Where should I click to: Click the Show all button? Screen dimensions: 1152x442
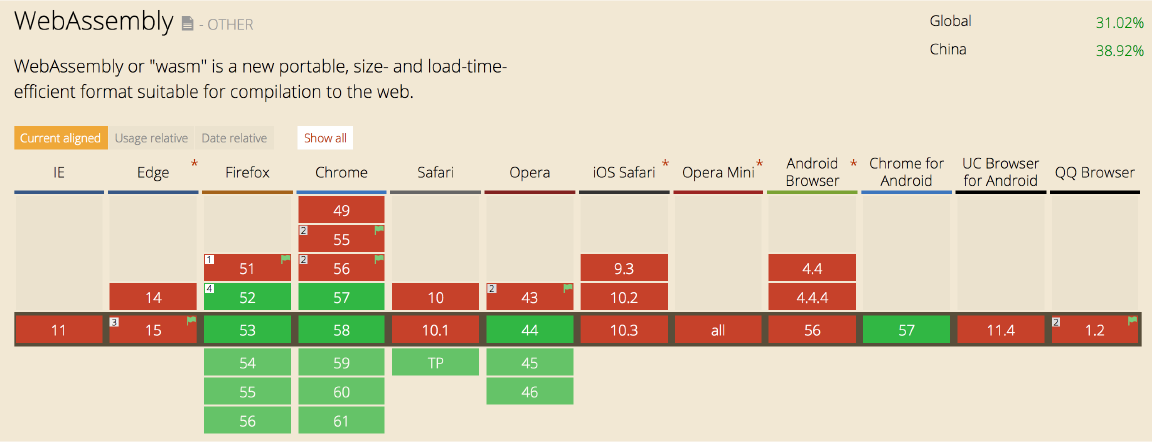(325, 138)
